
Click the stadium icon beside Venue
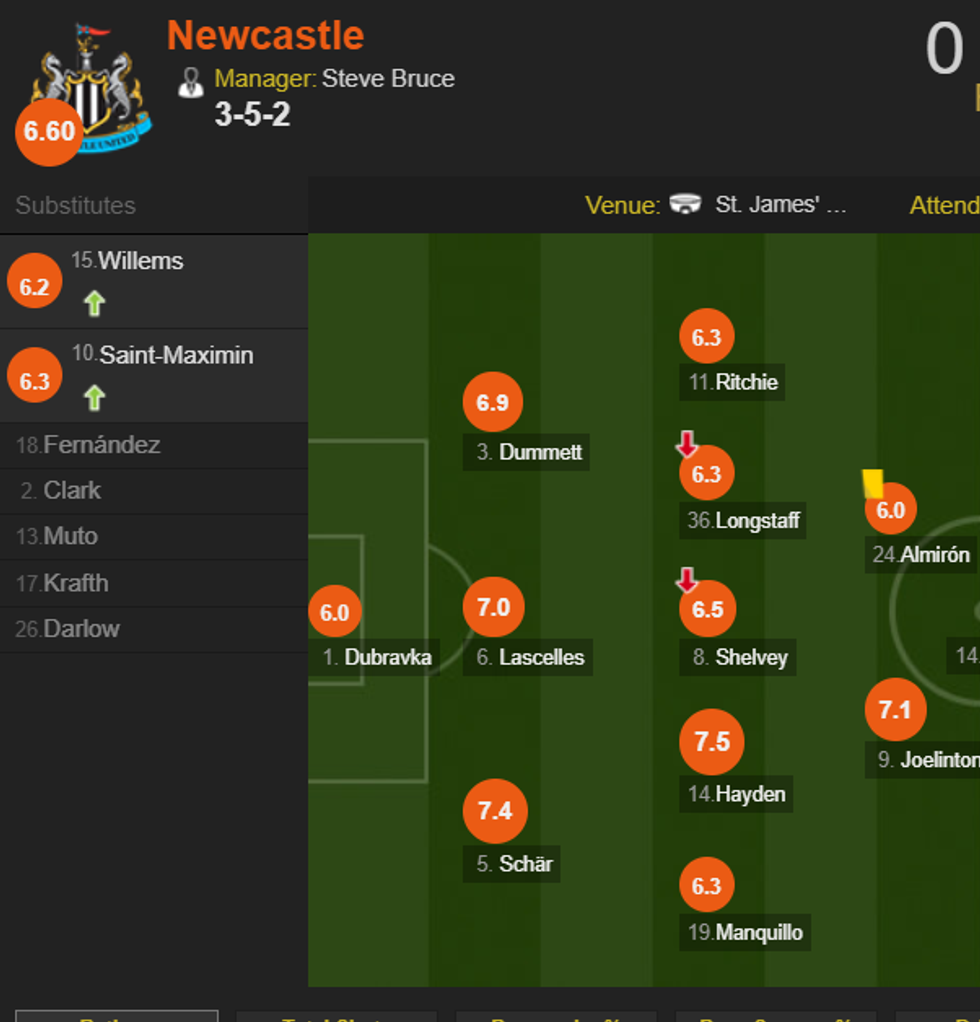[685, 205]
